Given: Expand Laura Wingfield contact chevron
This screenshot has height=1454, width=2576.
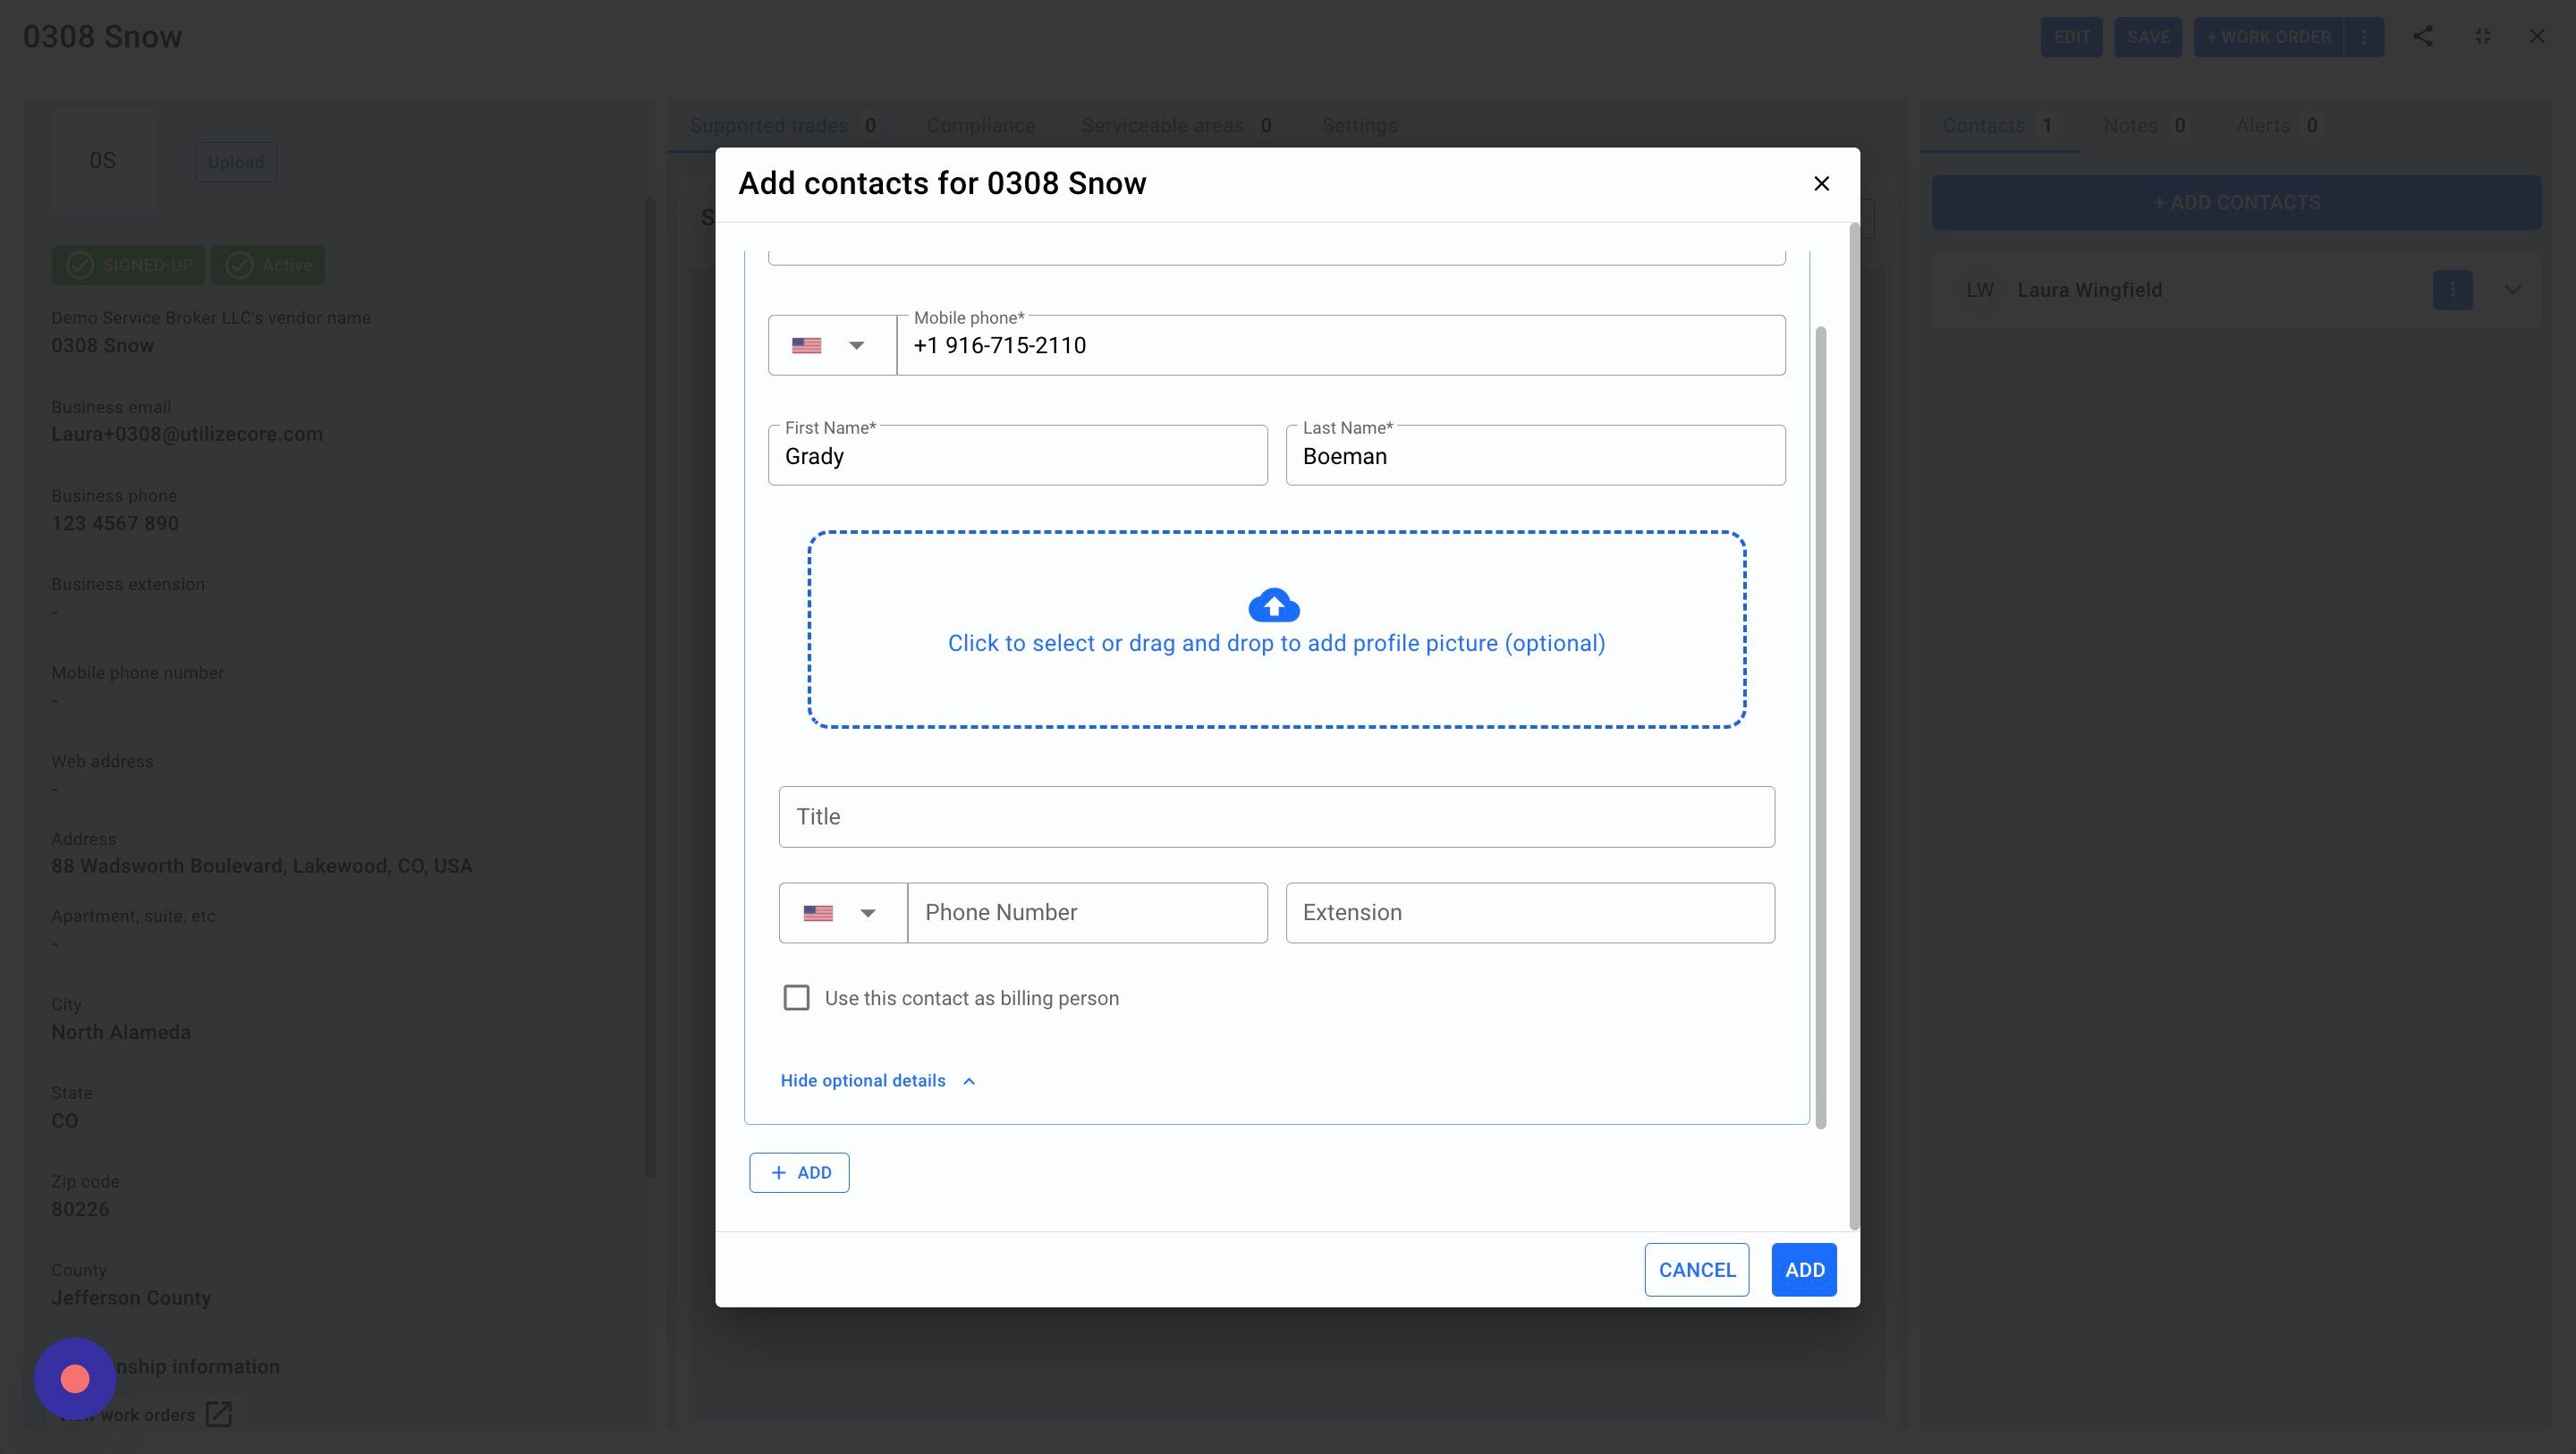Looking at the screenshot, I should pyautogui.click(x=2512, y=290).
